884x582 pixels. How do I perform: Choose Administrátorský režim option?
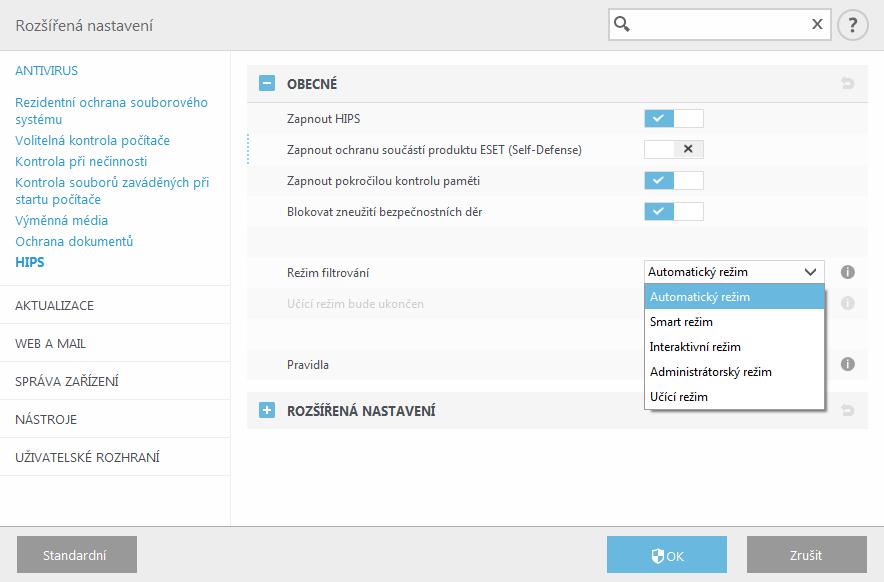(734, 372)
